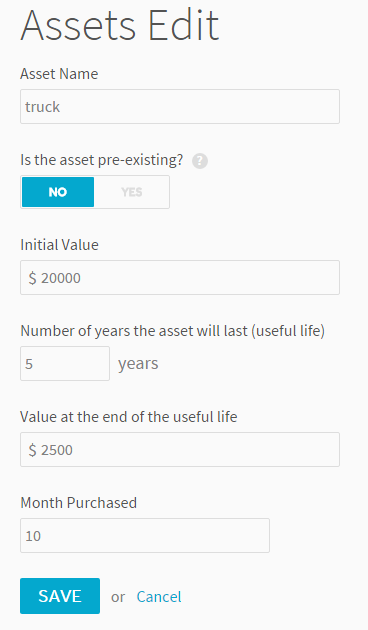The height and width of the screenshot is (630, 368).
Task: Click the Assets Edit page heading
Action: pos(120,25)
